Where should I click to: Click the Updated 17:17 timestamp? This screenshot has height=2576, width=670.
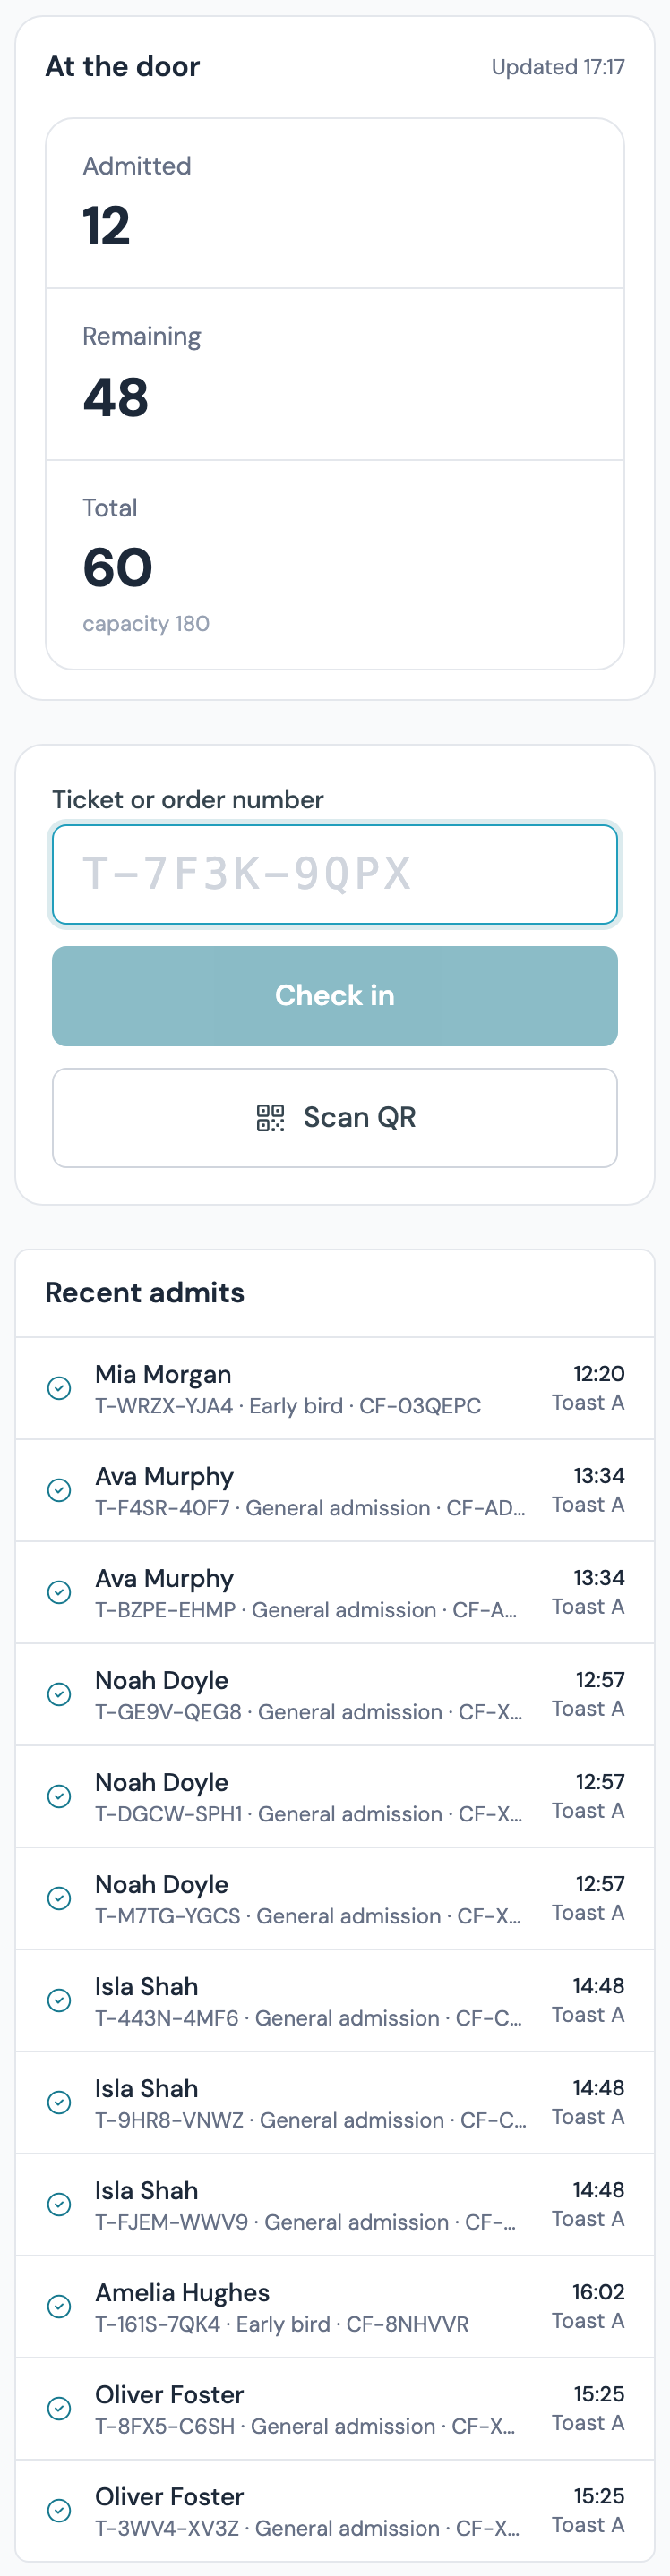click(558, 67)
